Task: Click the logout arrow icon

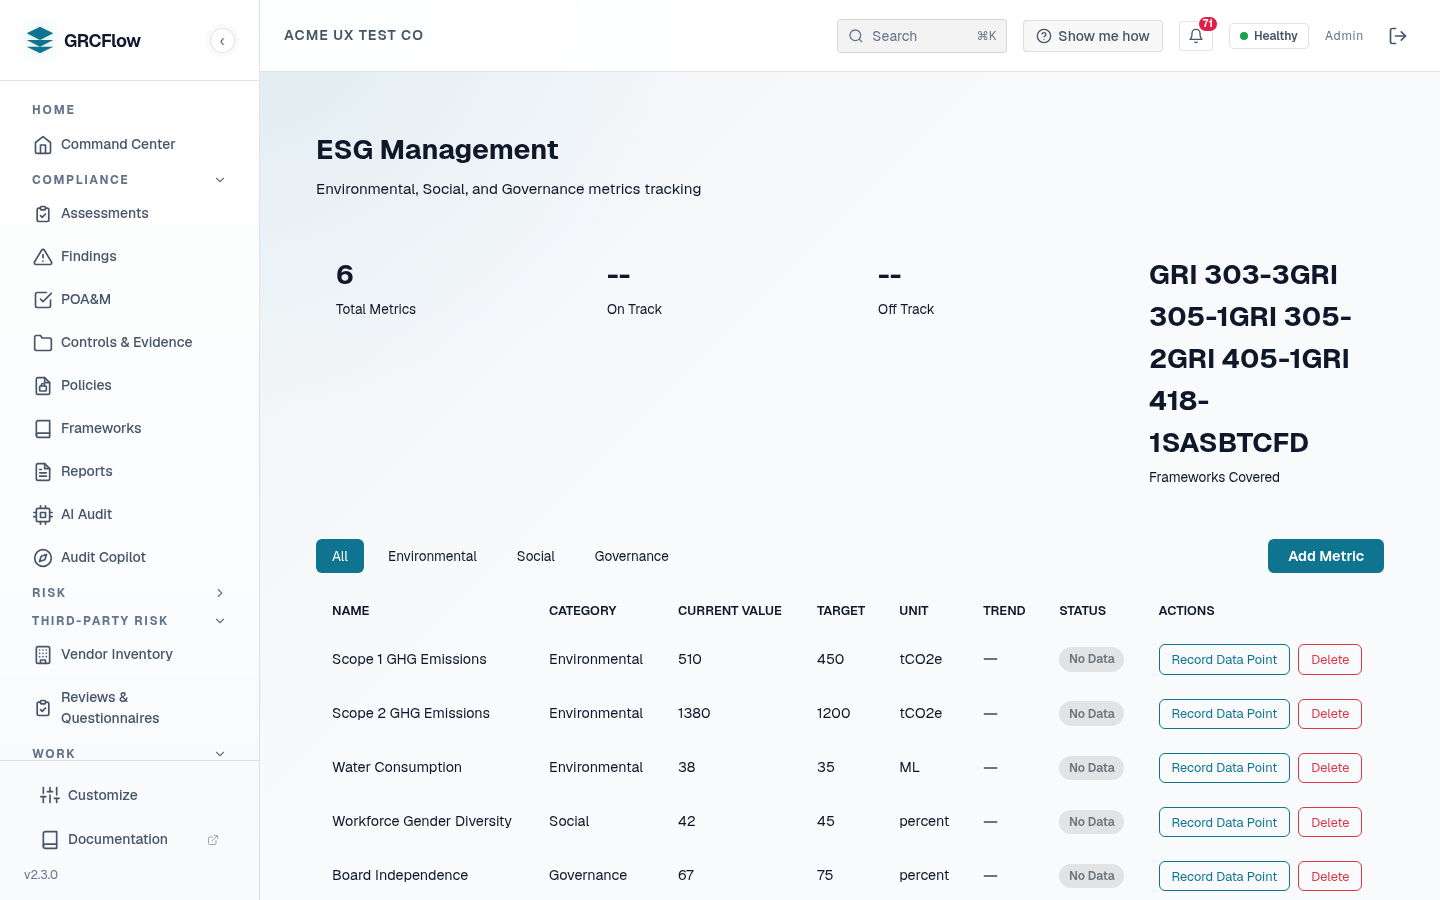Action: tap(1398, 36)
